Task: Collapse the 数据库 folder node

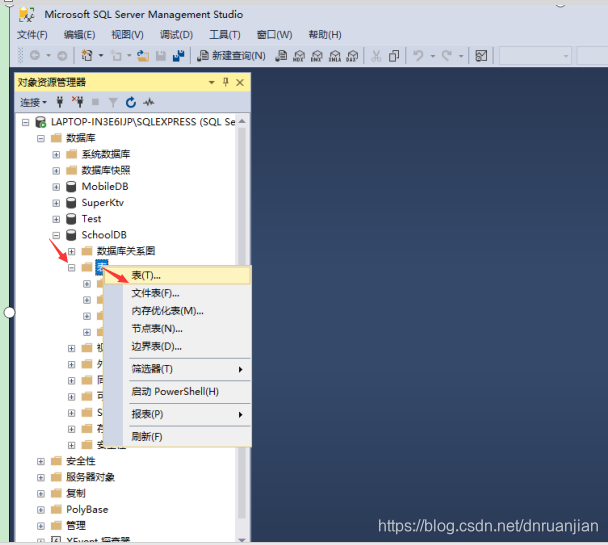Action: point(41,138)
